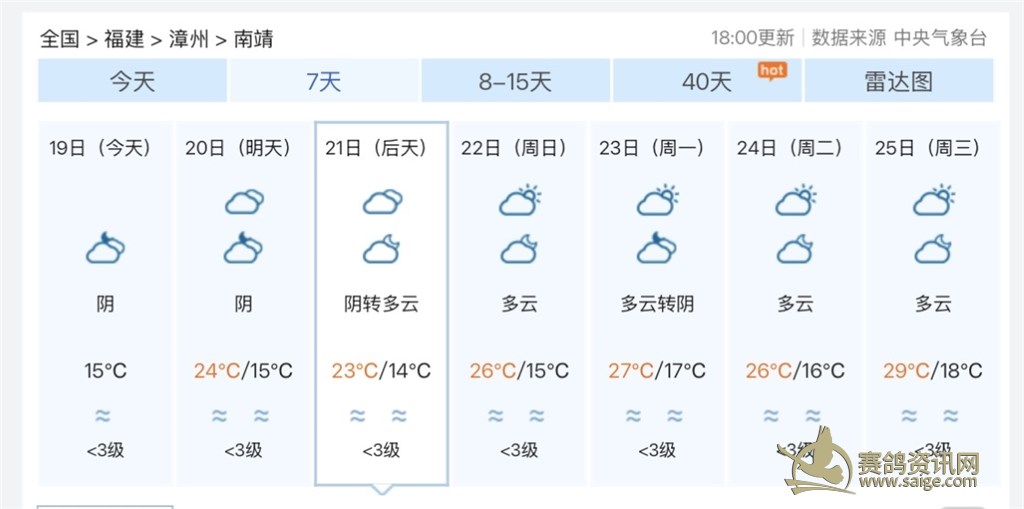This screenshot has width=1024, height=509.
Task: Click the partly sunny icon for 22日
Action: [519, 201]
